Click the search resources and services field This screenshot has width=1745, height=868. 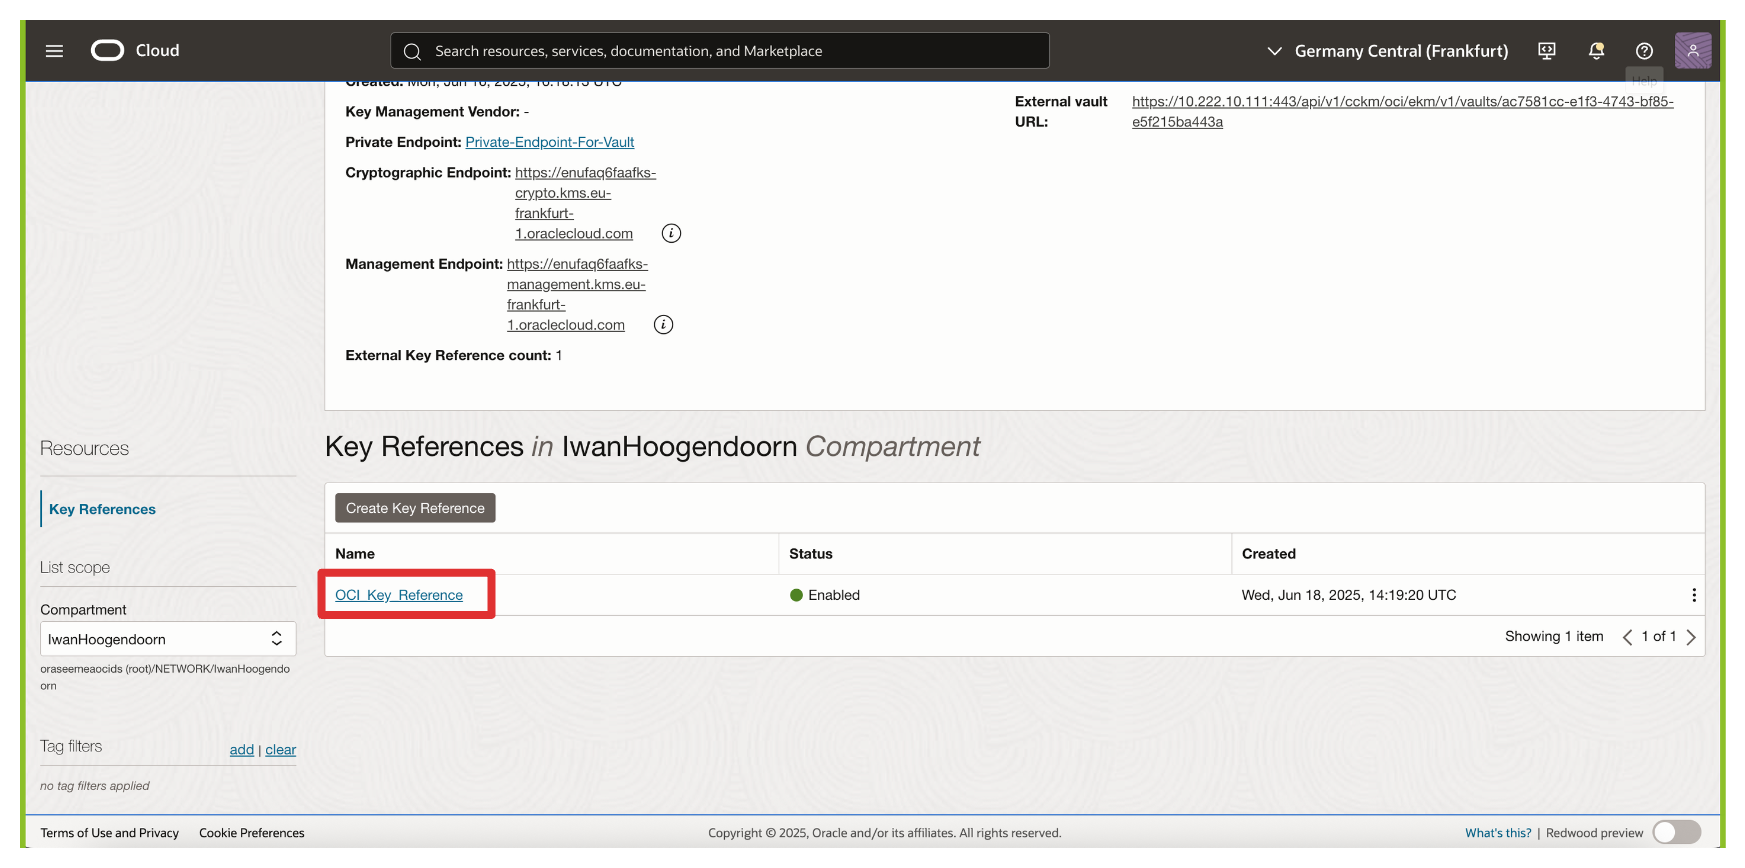coord(720,51)
